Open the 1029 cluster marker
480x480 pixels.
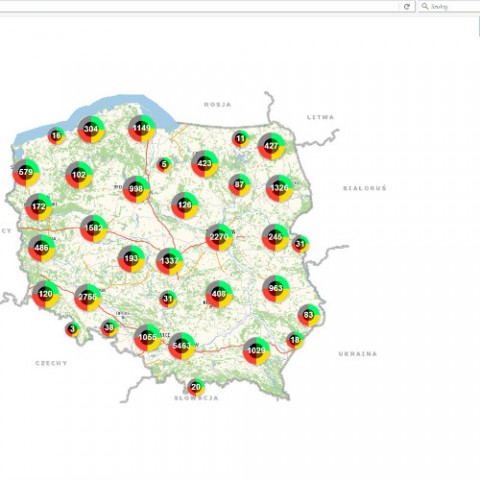(256, 351)
